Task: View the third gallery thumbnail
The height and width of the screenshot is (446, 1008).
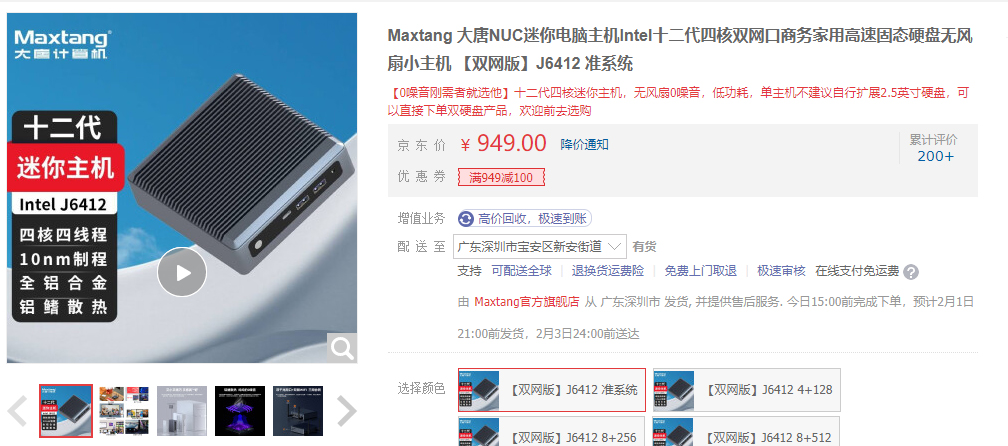Action: pos(182,411)
